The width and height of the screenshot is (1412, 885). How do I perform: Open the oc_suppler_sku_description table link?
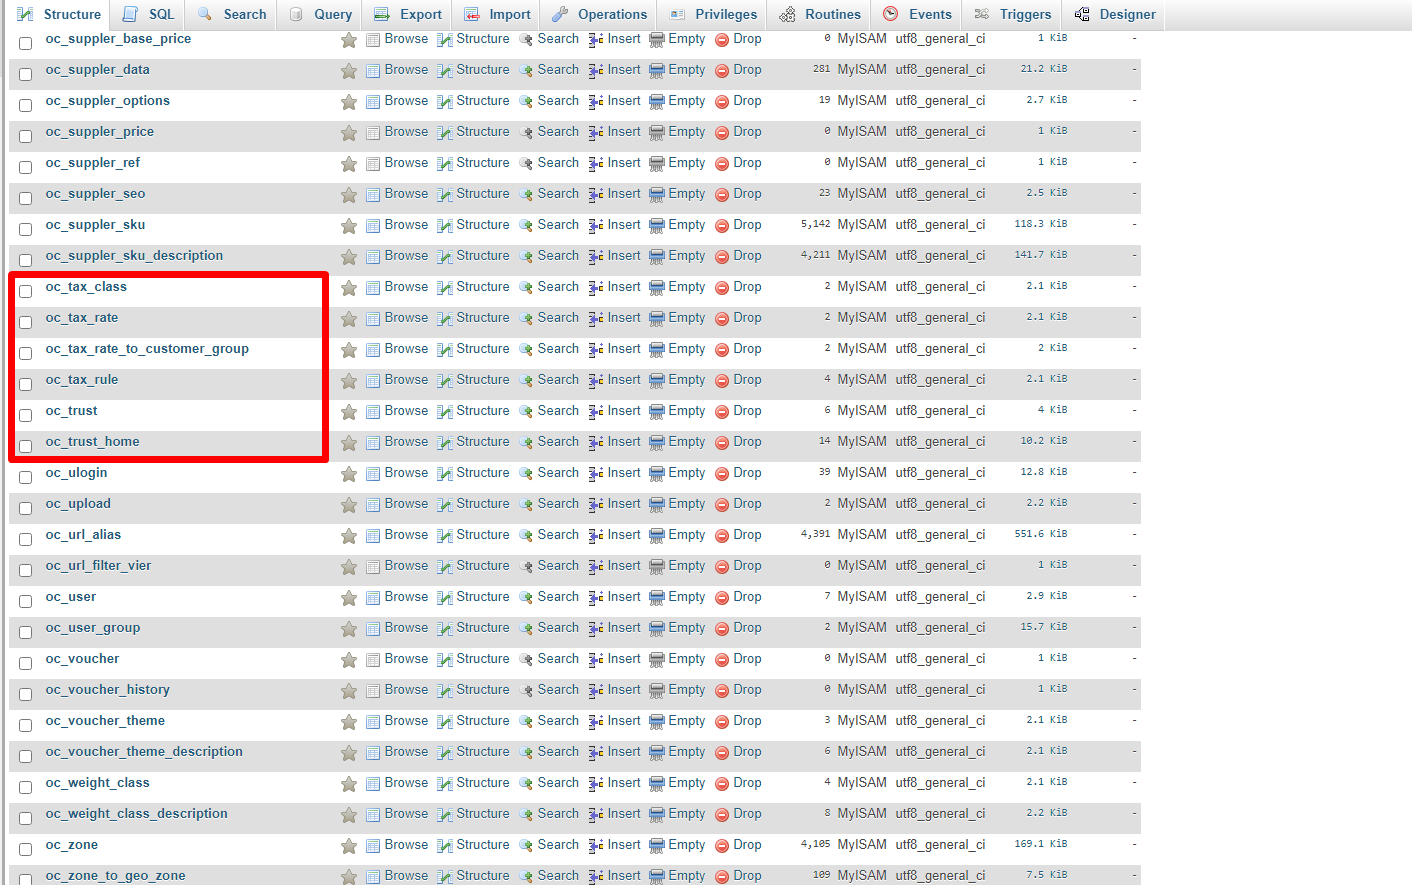(x=134, y=256)
